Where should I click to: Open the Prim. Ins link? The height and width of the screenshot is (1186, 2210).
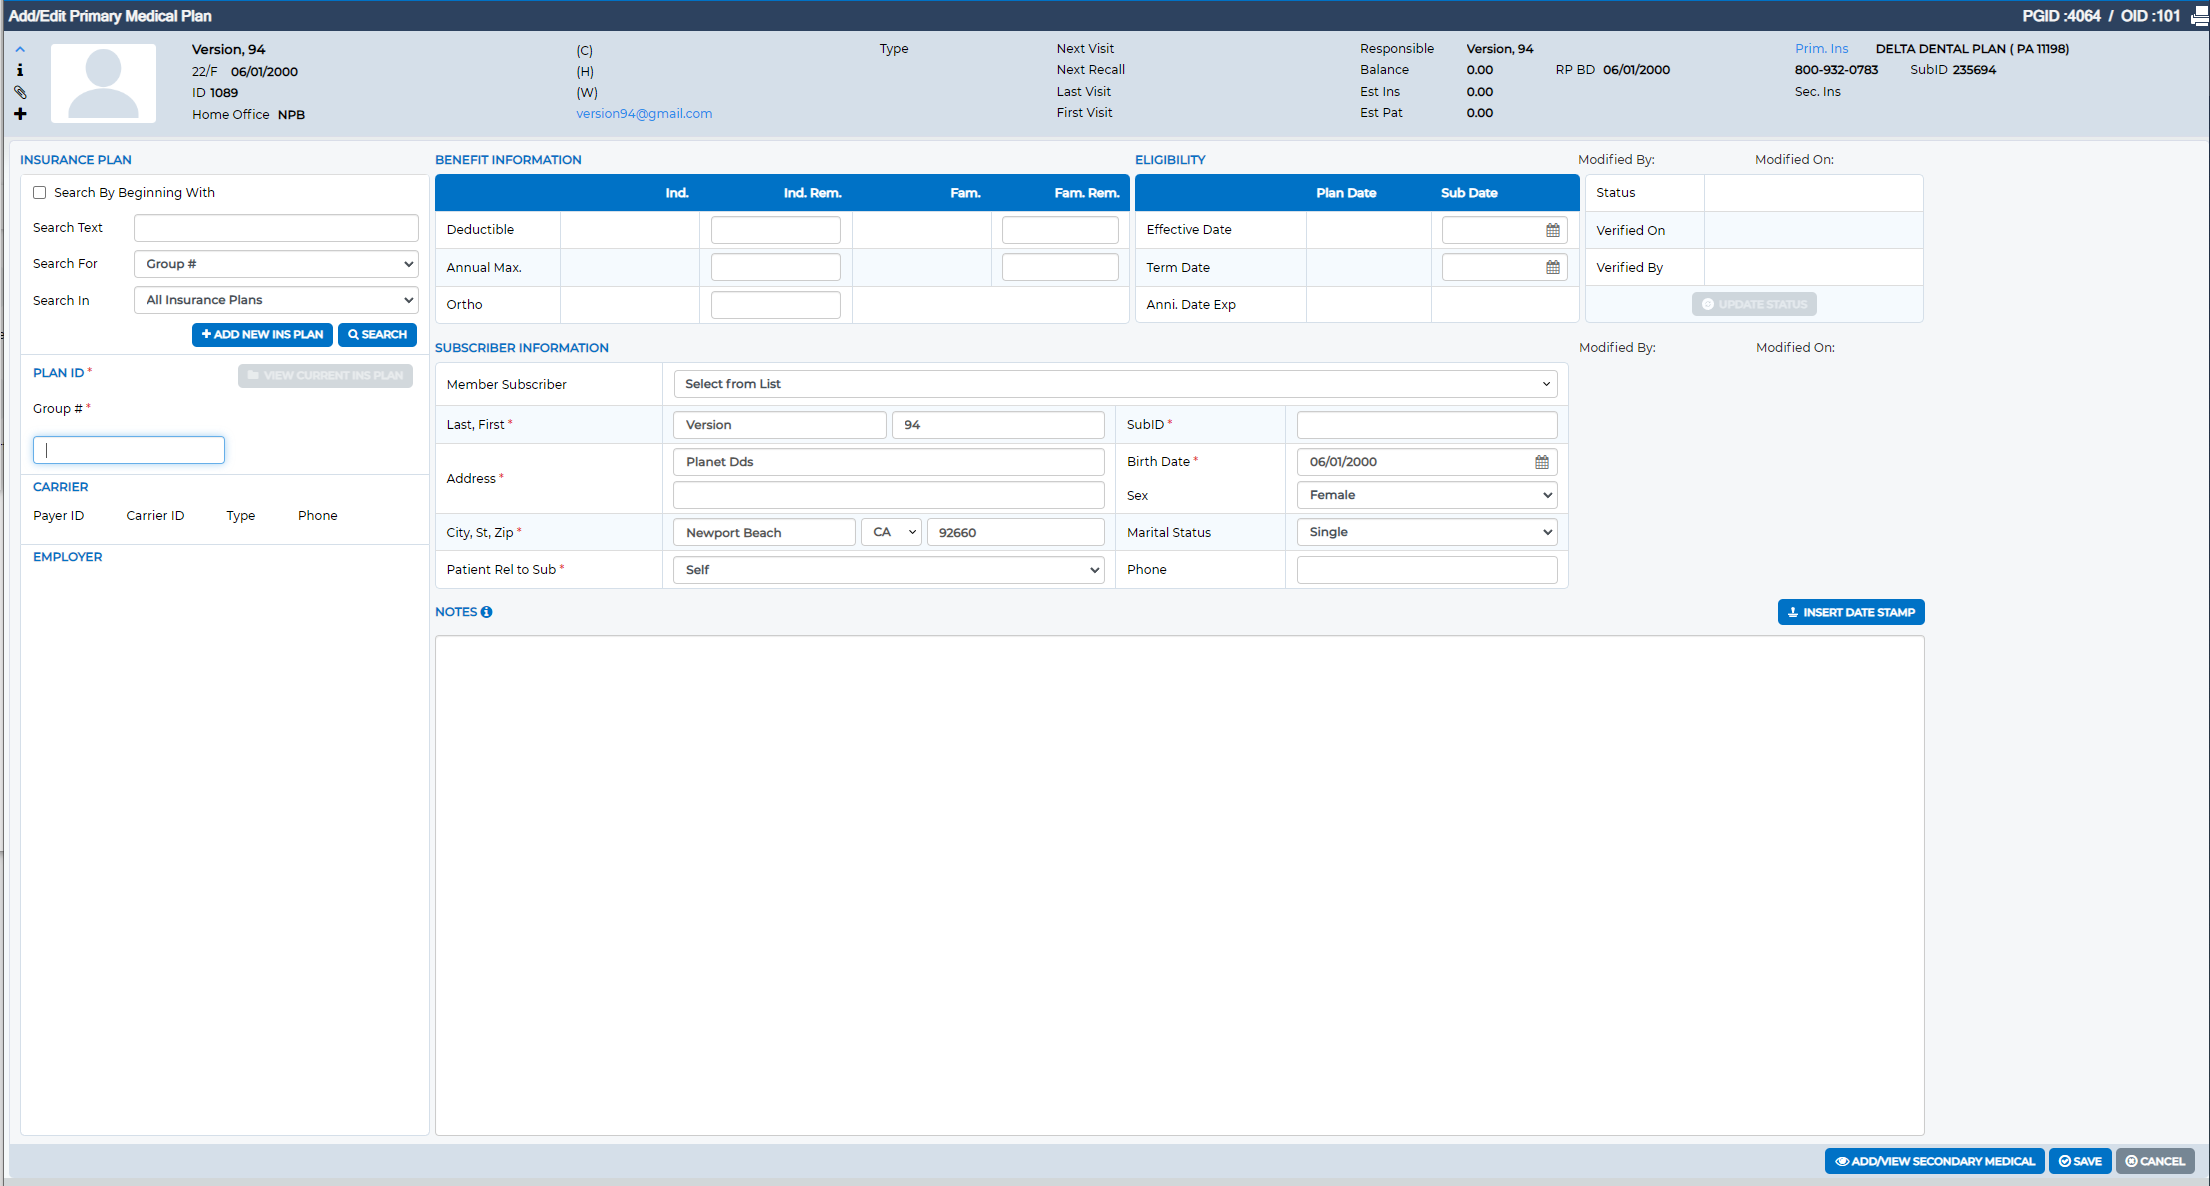tap(1821, 49)
